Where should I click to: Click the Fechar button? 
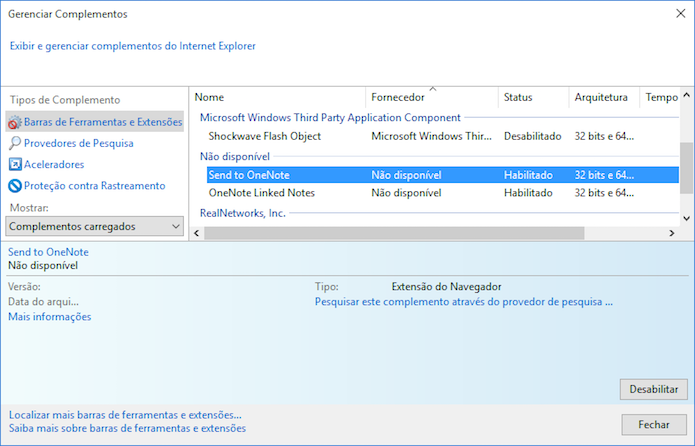[654, 425]
